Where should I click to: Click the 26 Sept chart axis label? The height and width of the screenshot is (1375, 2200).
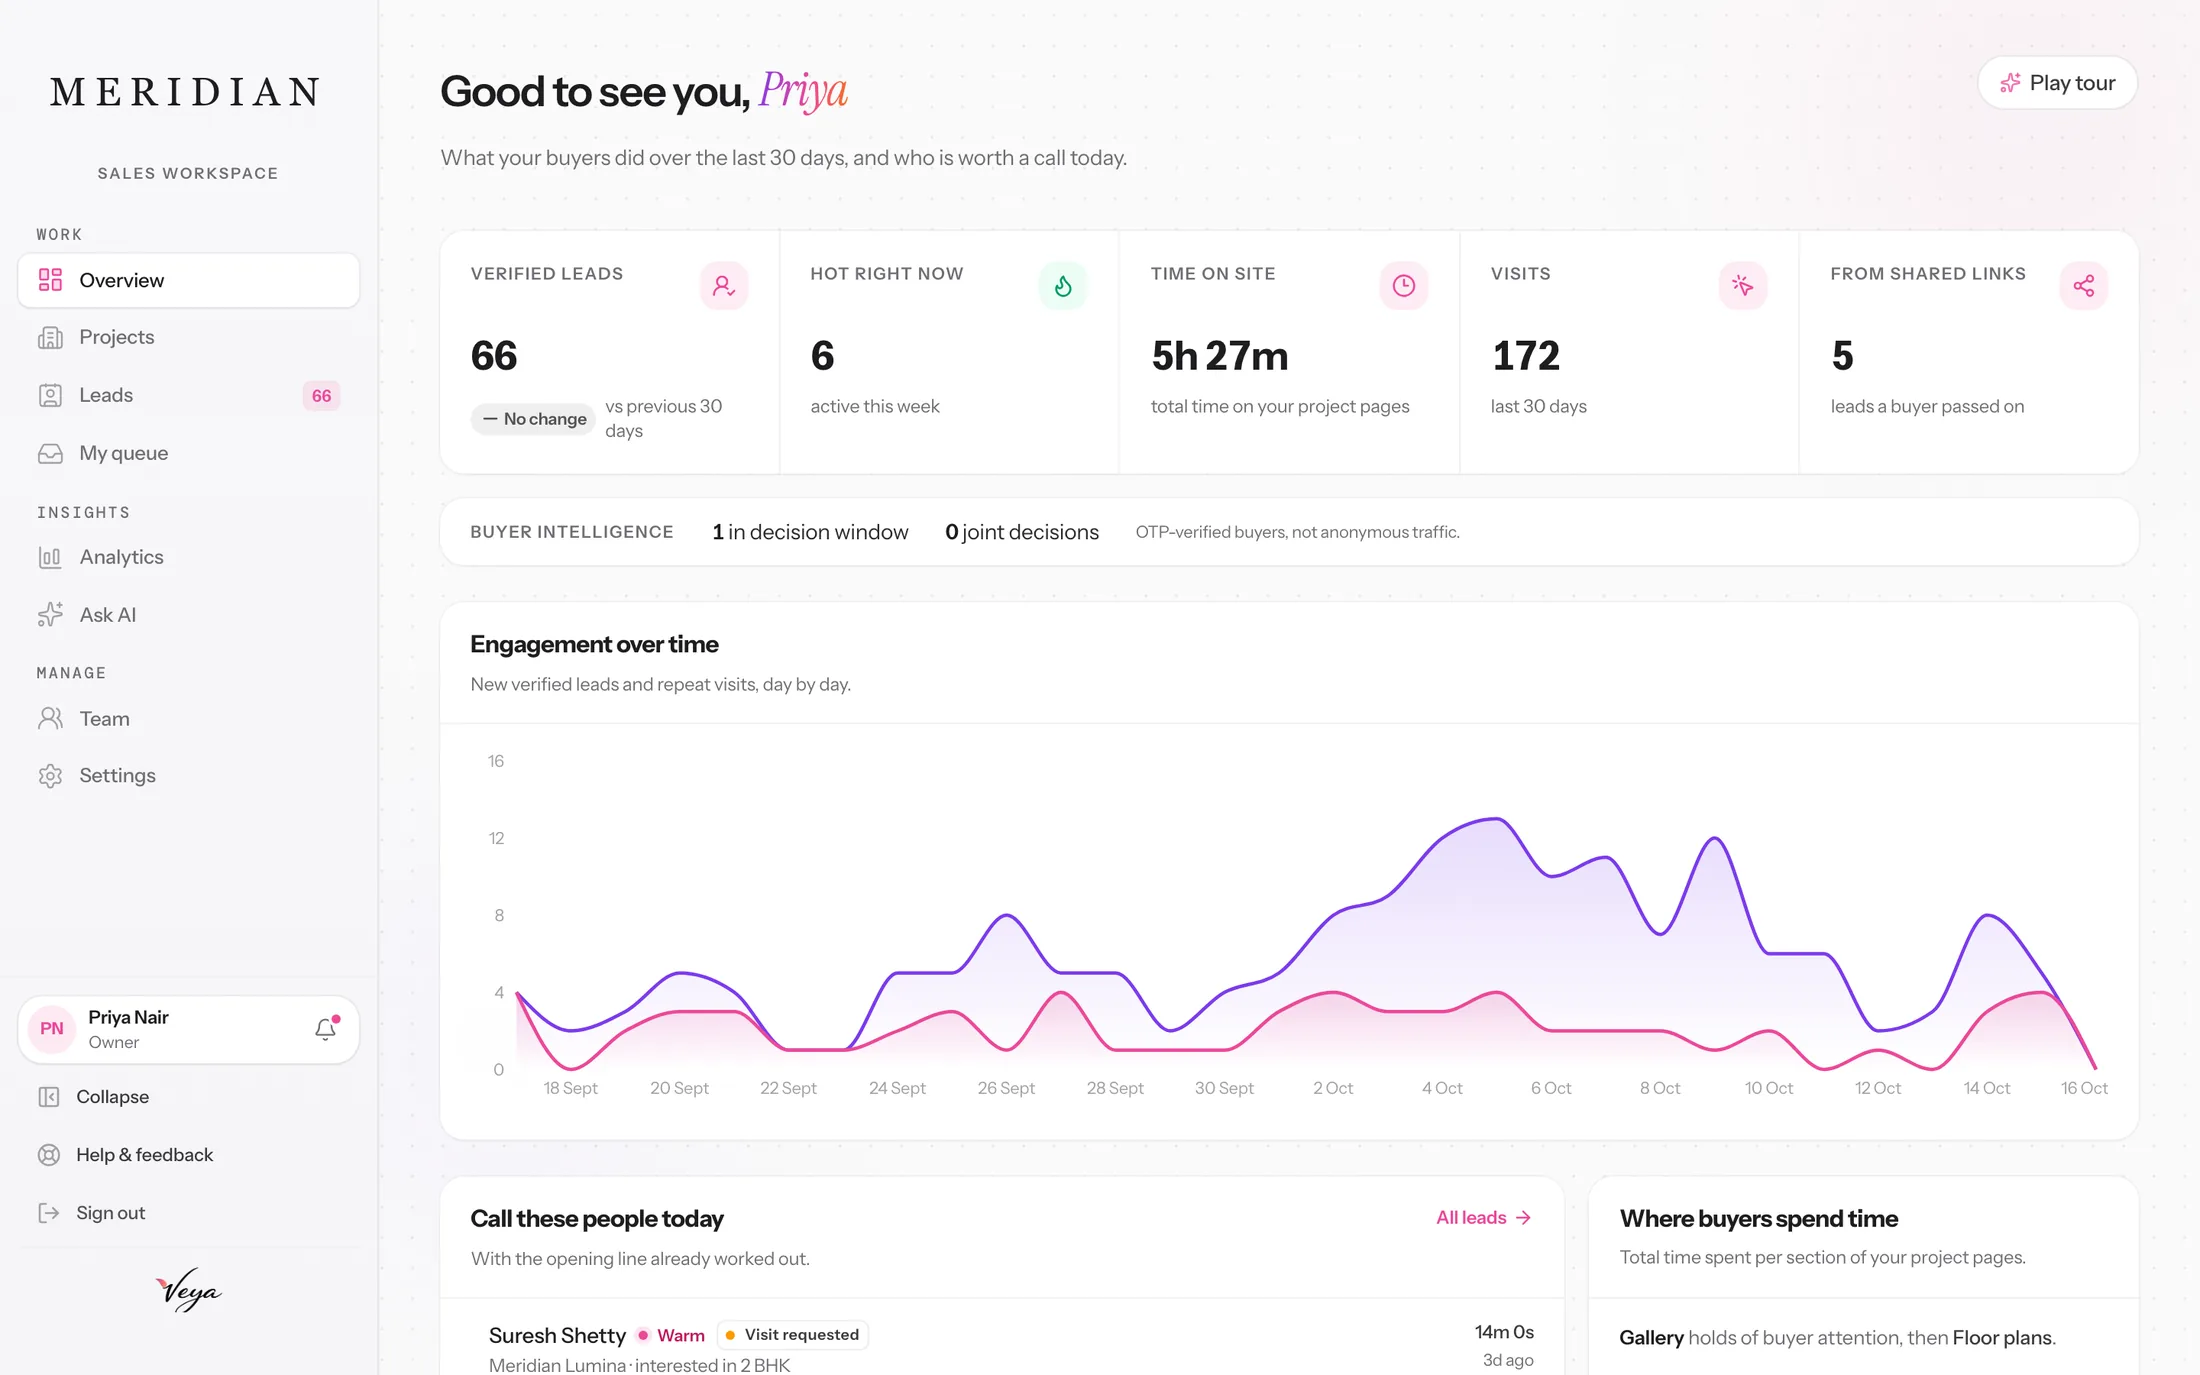1006,1088
